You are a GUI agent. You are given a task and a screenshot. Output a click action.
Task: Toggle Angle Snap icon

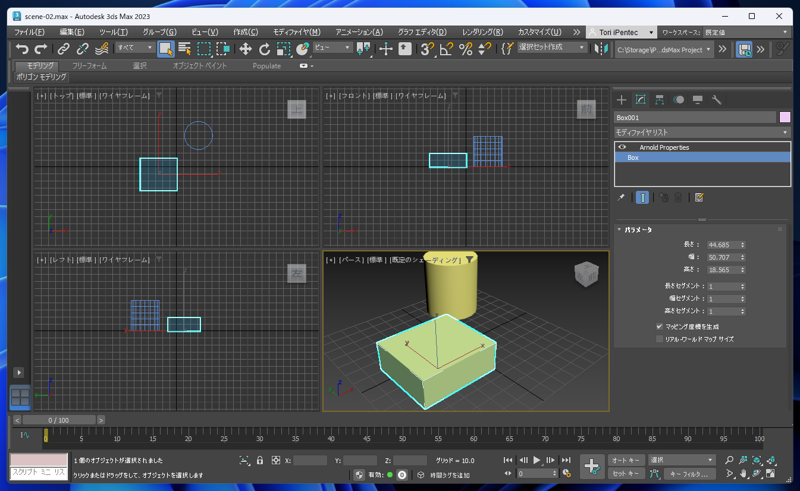[x=446, y=49]
